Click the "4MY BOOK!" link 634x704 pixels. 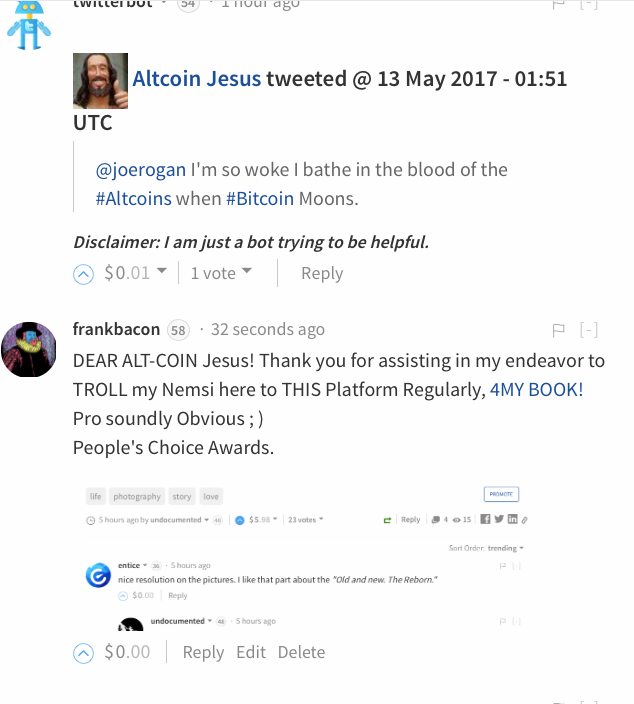(x=536, y=390)
